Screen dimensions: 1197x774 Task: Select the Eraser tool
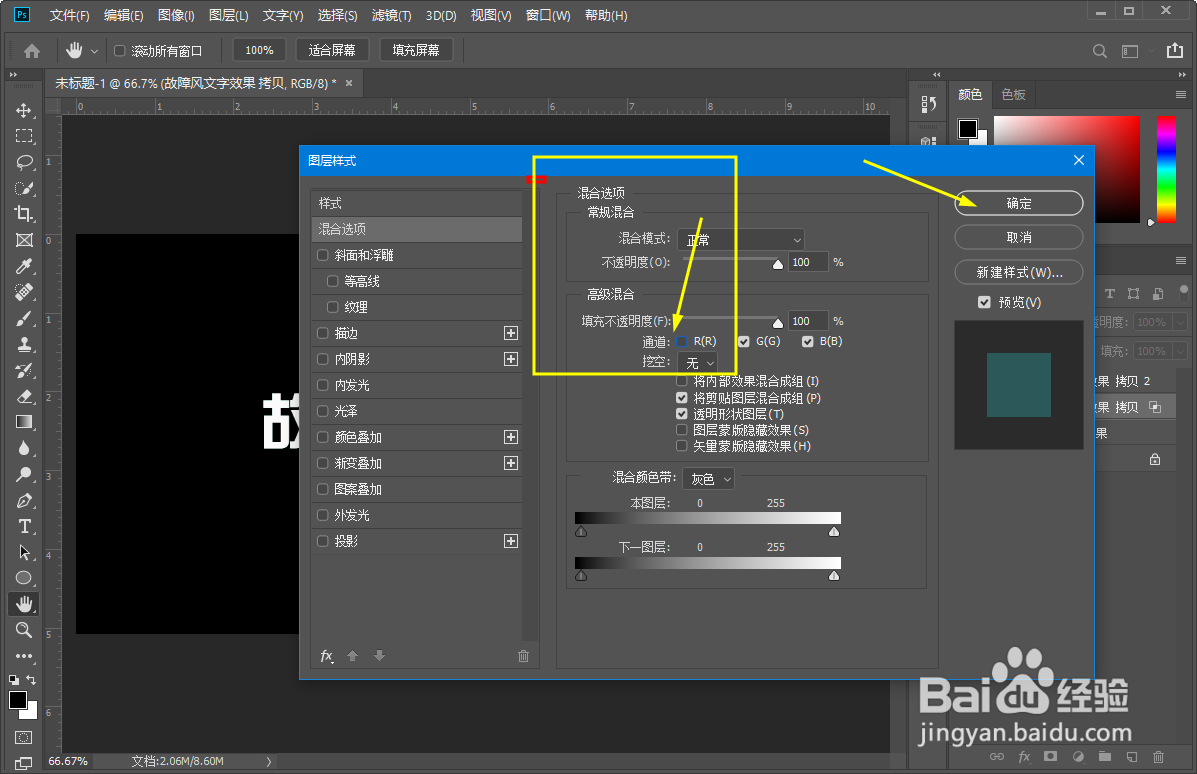pyautogui.click(x=24, y=396)
